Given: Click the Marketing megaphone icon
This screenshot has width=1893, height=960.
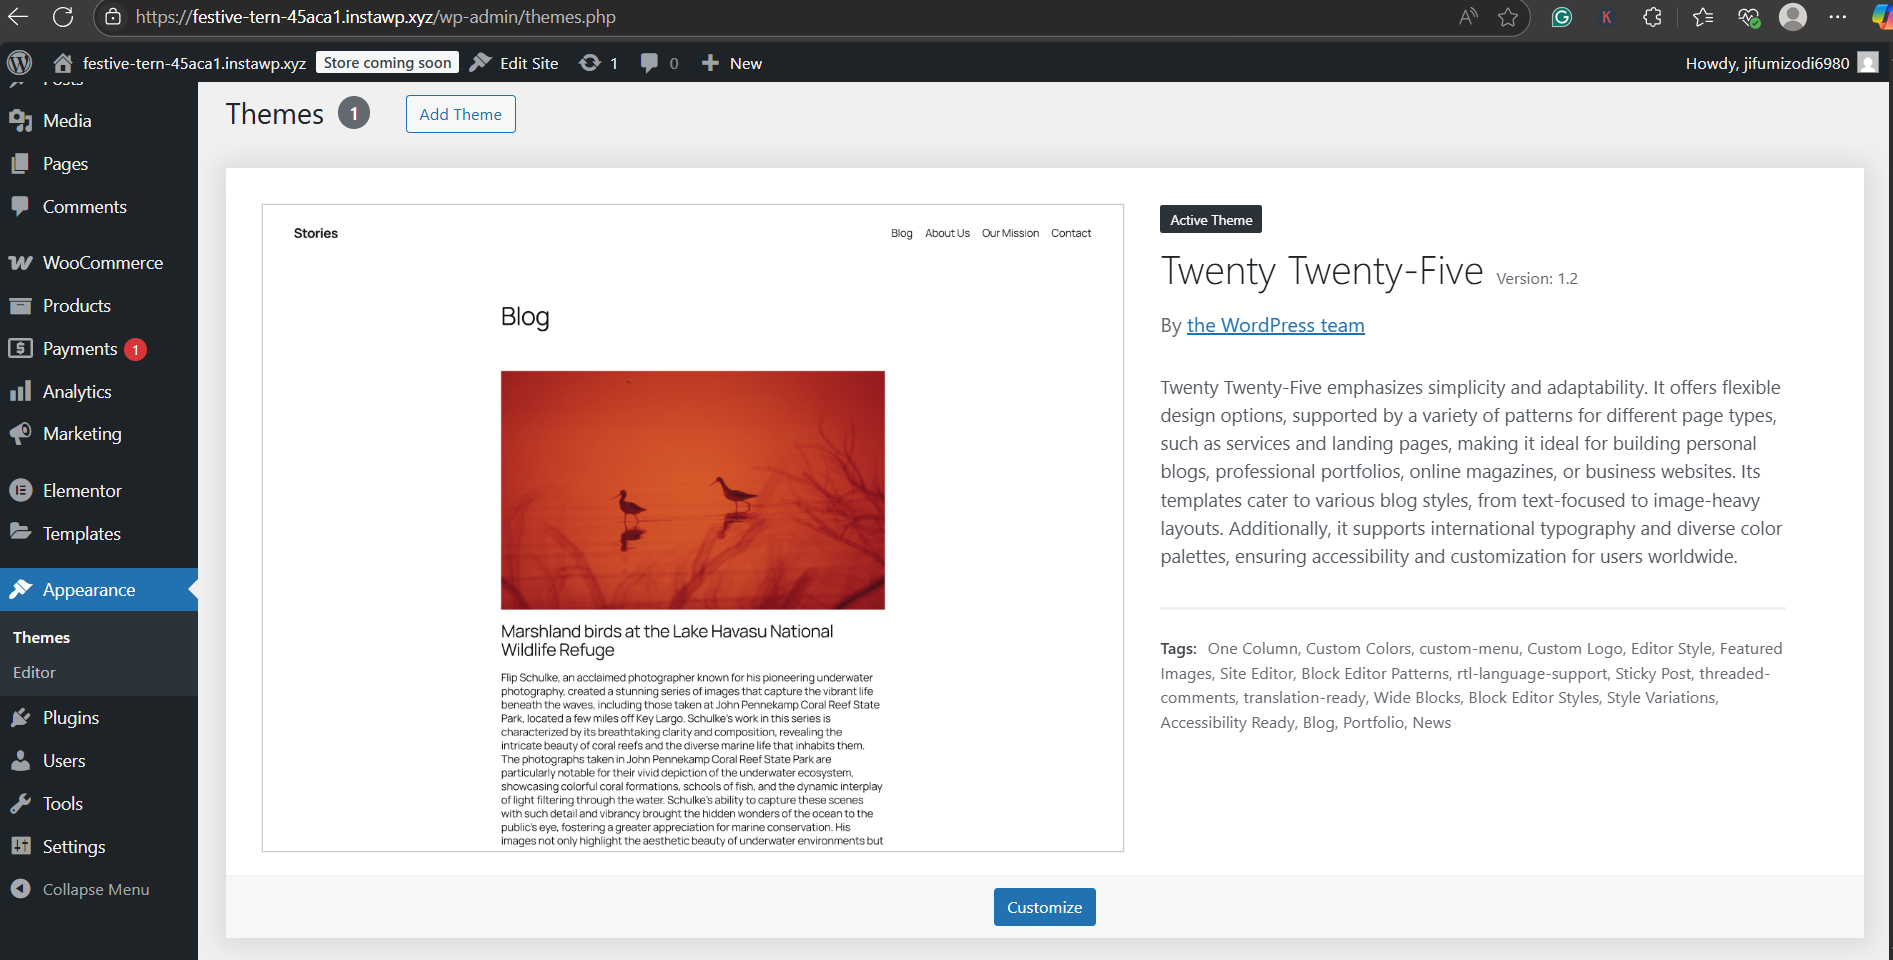Looking at the screenshot, I should tap(20, 433).
